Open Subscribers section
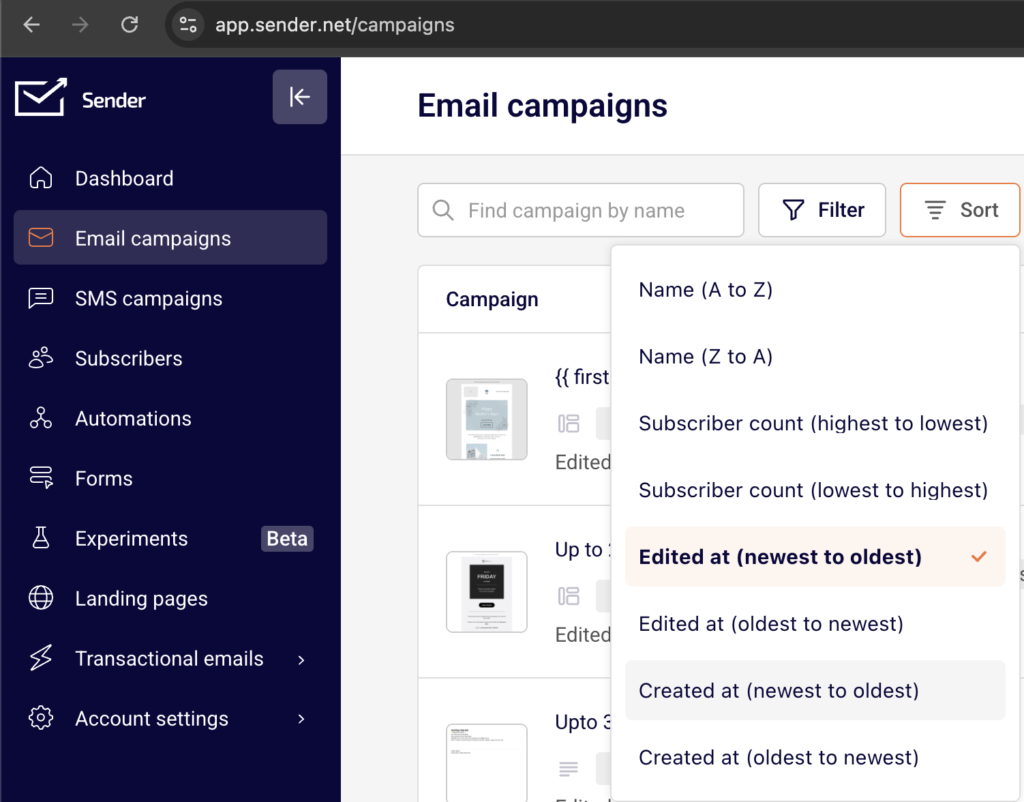This screenshot has height=802, width=1024. coord(170,359)
